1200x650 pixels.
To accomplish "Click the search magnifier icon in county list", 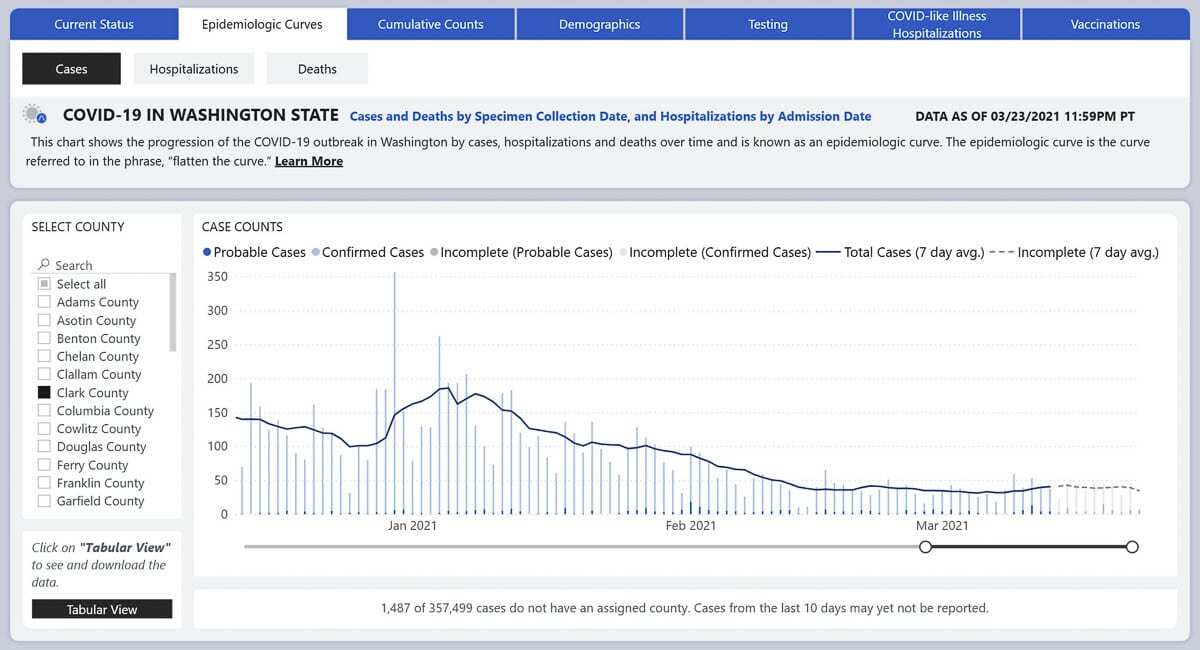I will click(x=43, y=265).
